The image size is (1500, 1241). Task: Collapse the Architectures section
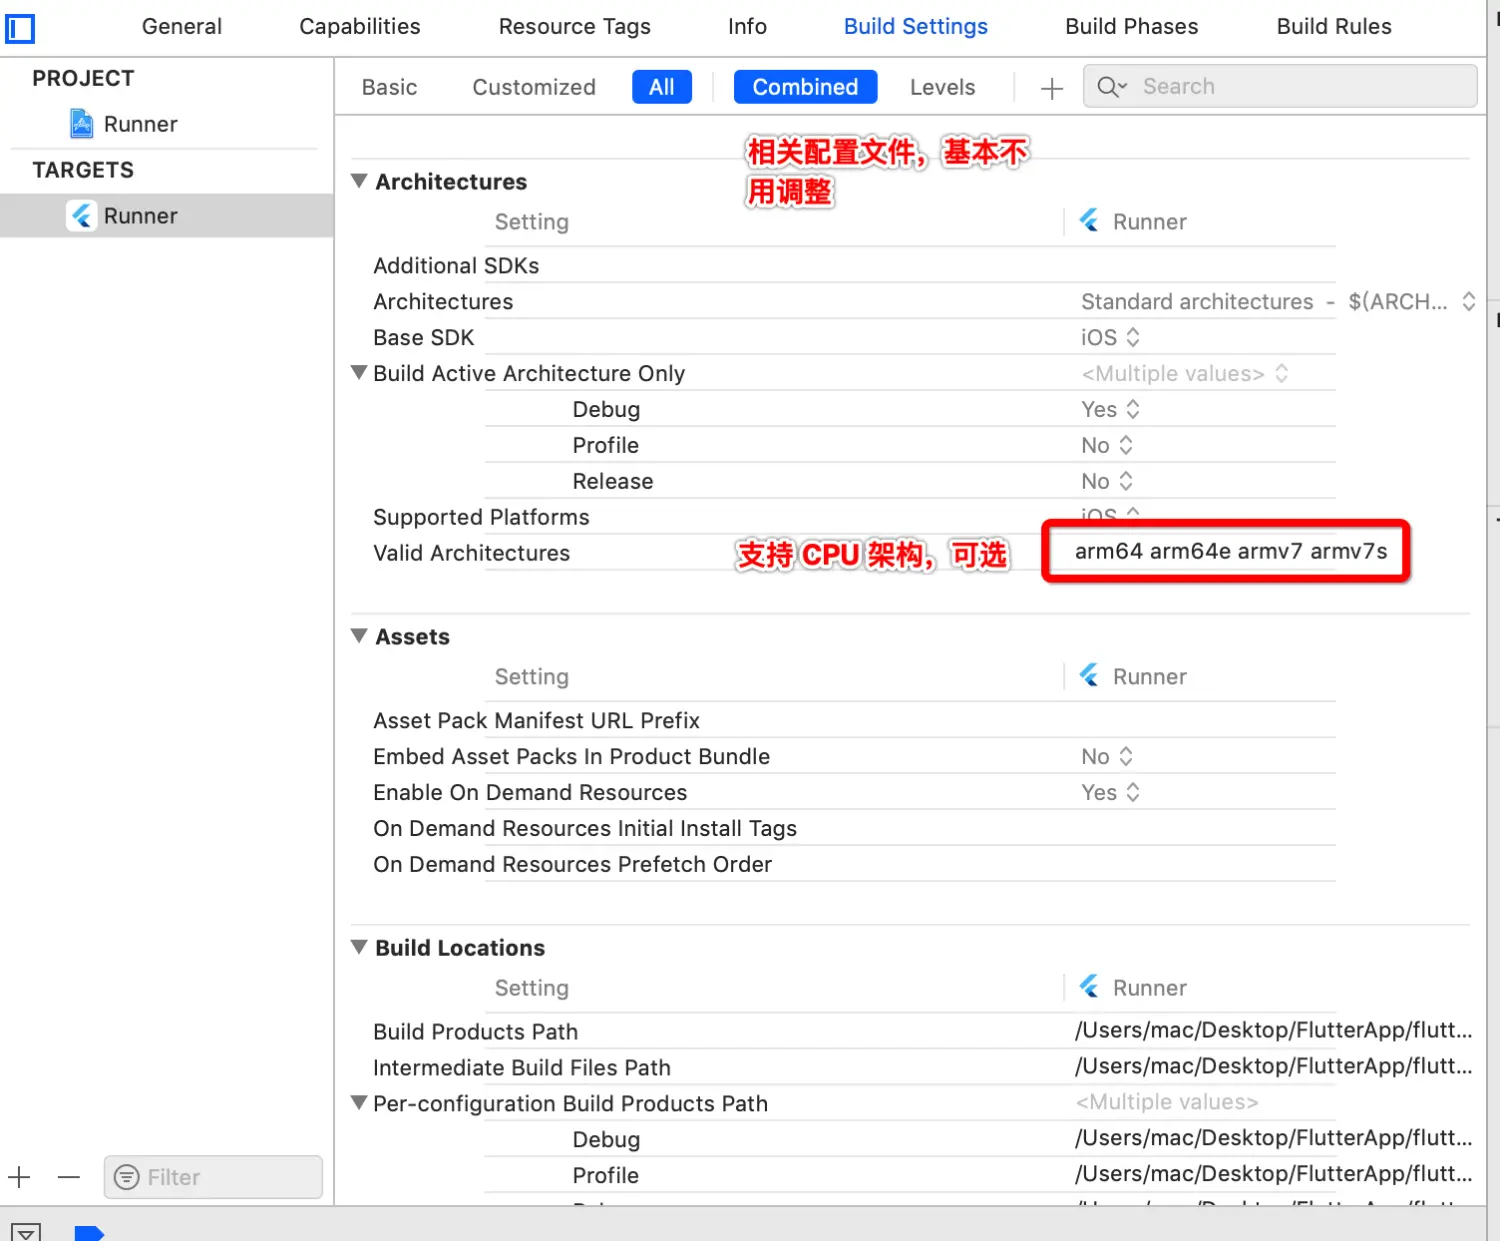click(359, 181)
